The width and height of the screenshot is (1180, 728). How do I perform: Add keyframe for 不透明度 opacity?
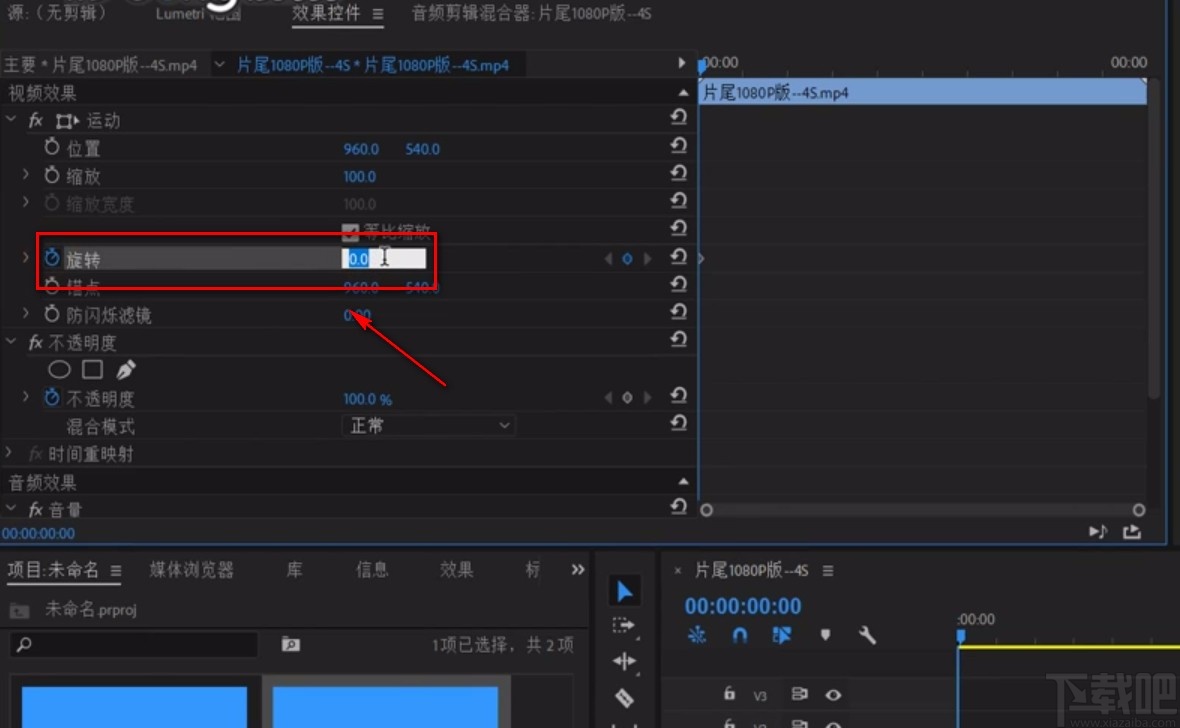(627, 398)
